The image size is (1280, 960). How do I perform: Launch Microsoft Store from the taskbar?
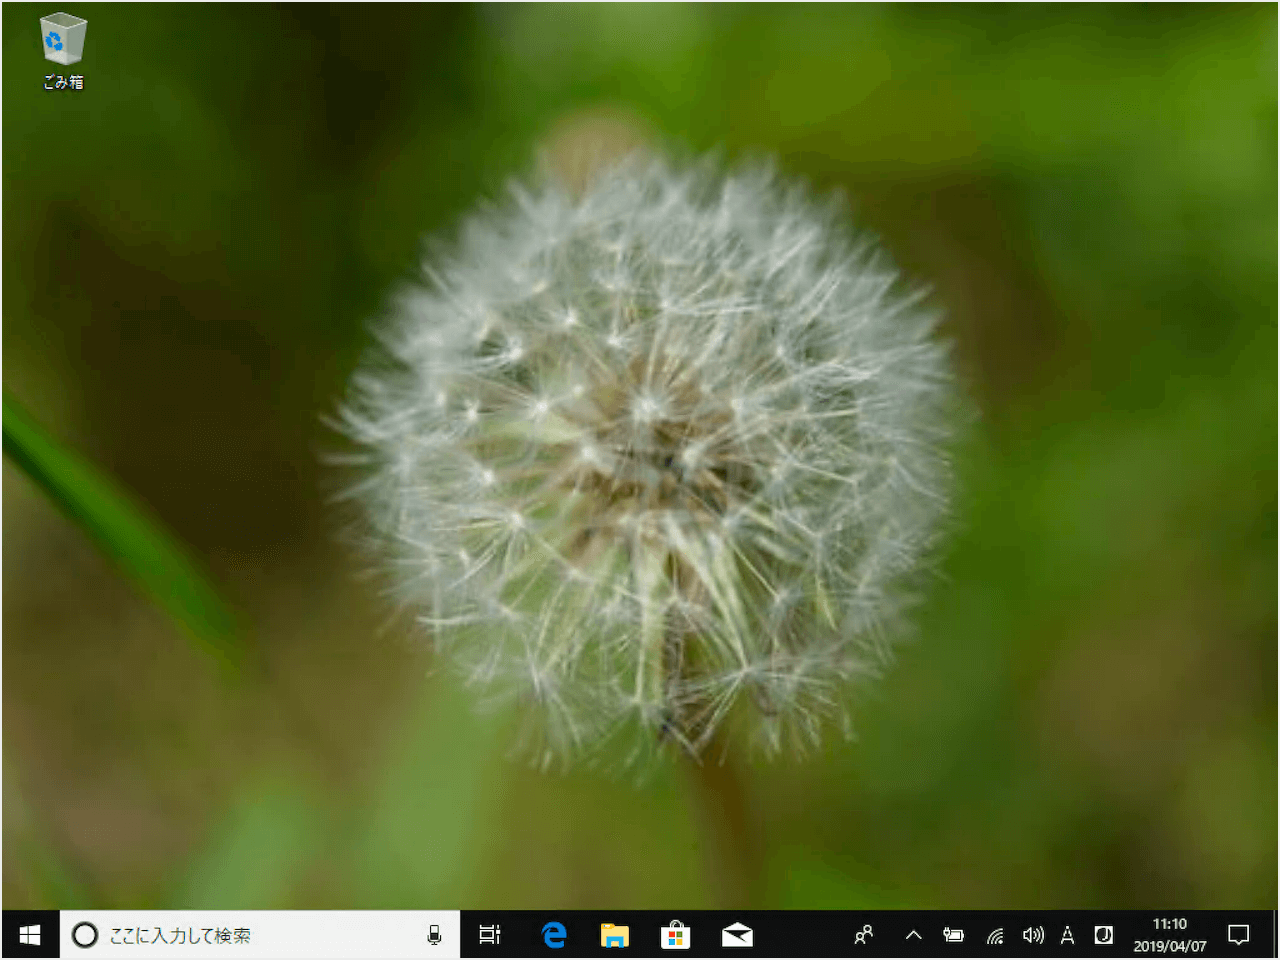[675, 935]
